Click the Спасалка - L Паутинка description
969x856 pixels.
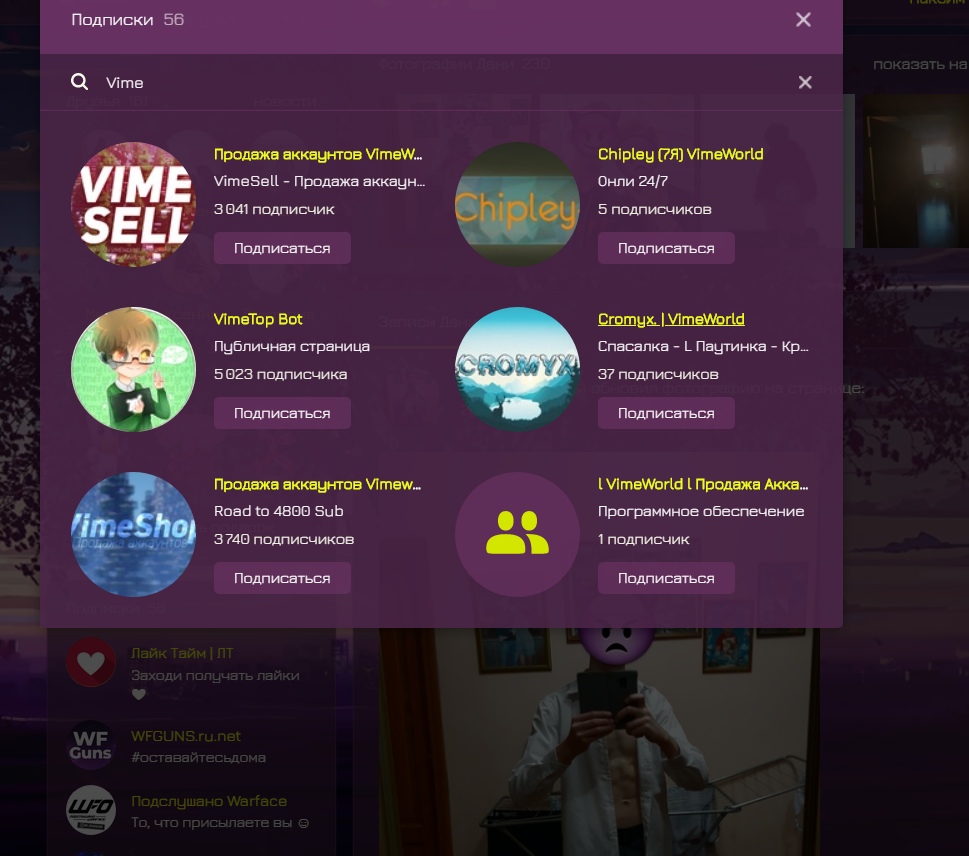coord(703,347)
